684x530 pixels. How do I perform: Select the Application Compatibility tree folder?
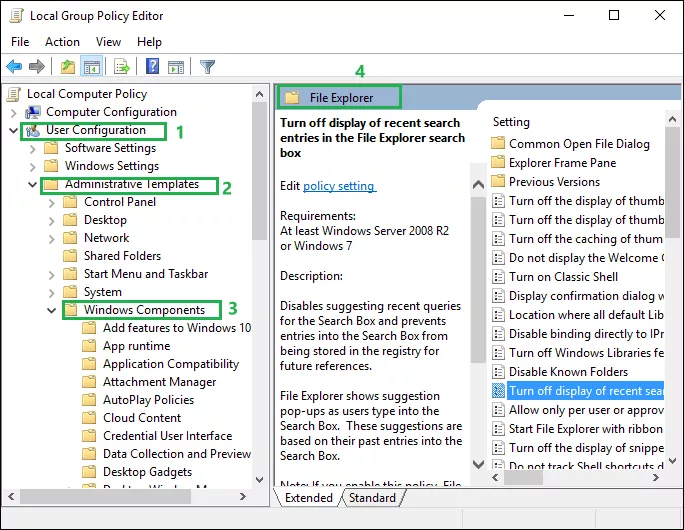pos(171,364)
